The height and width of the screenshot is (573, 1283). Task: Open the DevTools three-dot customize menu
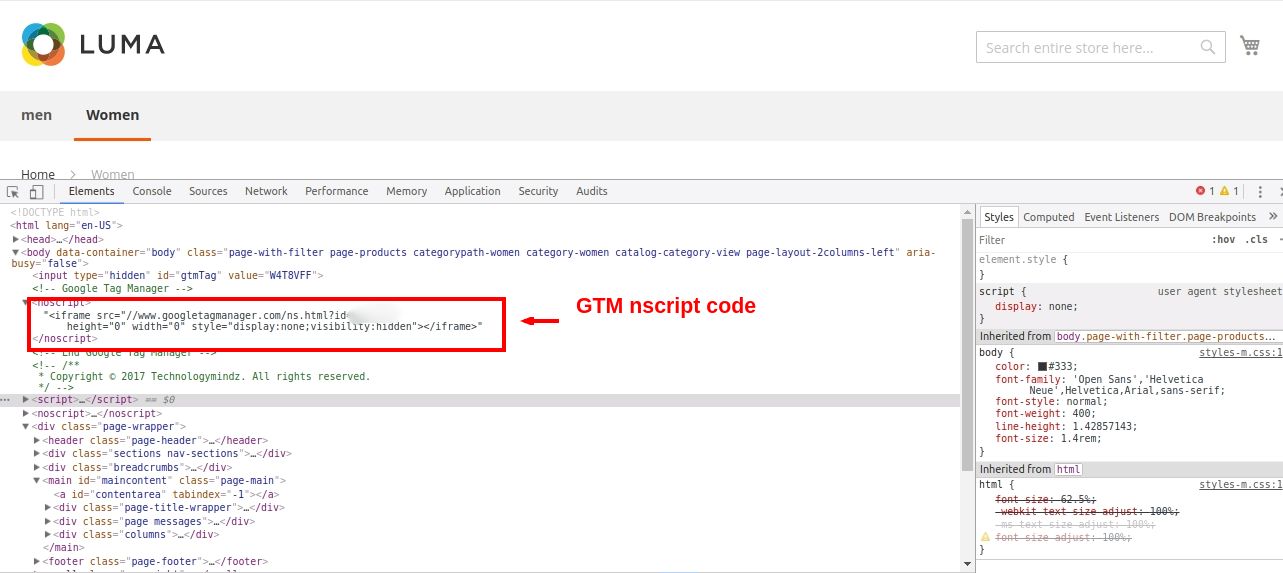click(1261, 191)
